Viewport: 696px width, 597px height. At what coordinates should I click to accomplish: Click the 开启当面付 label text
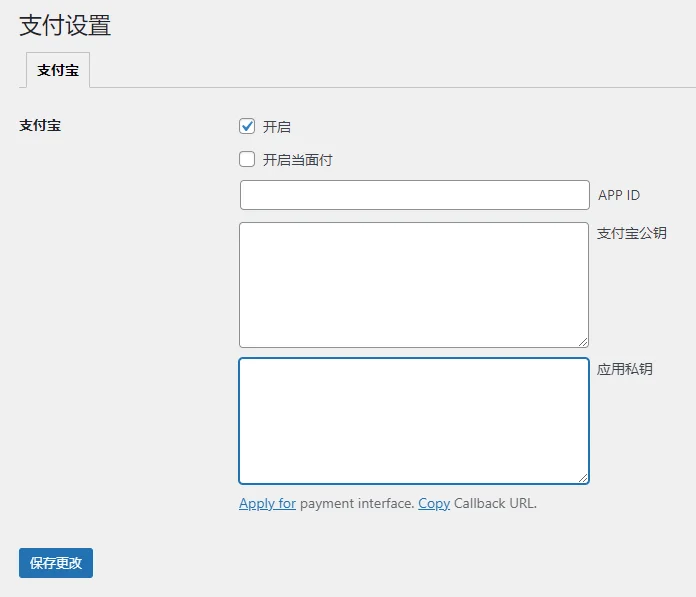pyautogui.click(x=297, y=160)
